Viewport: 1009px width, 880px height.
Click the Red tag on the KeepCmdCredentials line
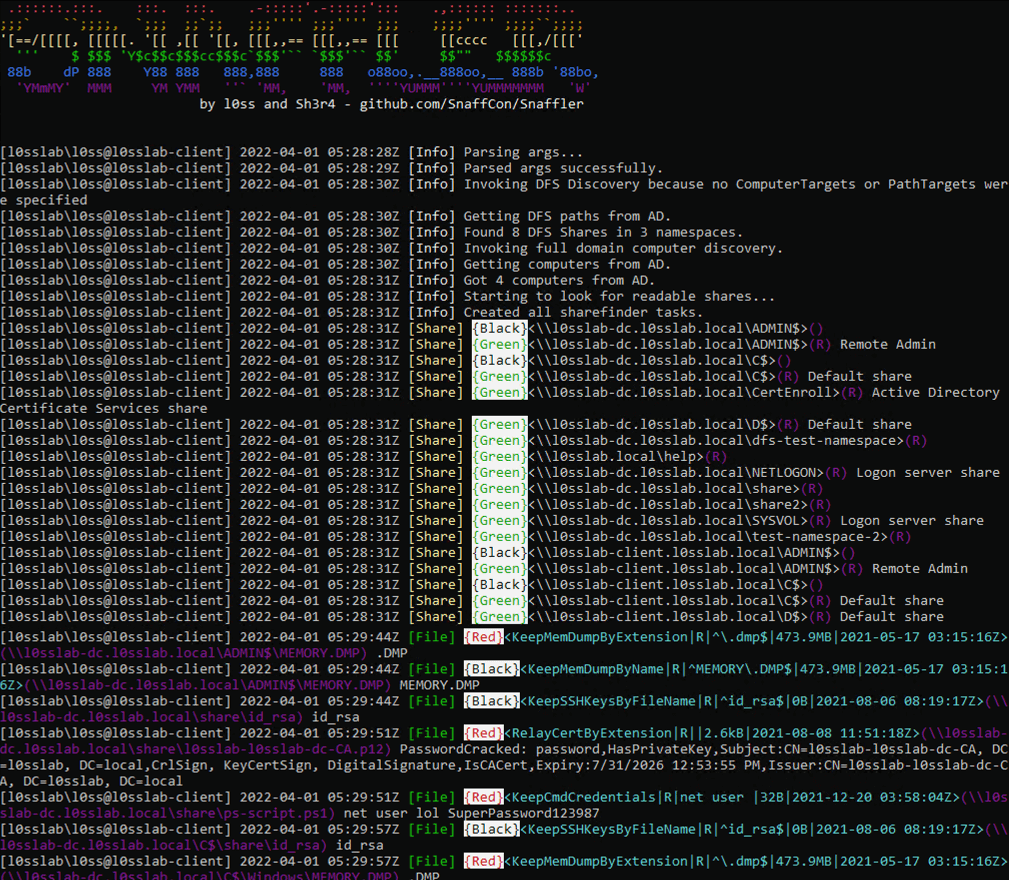tap(484, 797)
